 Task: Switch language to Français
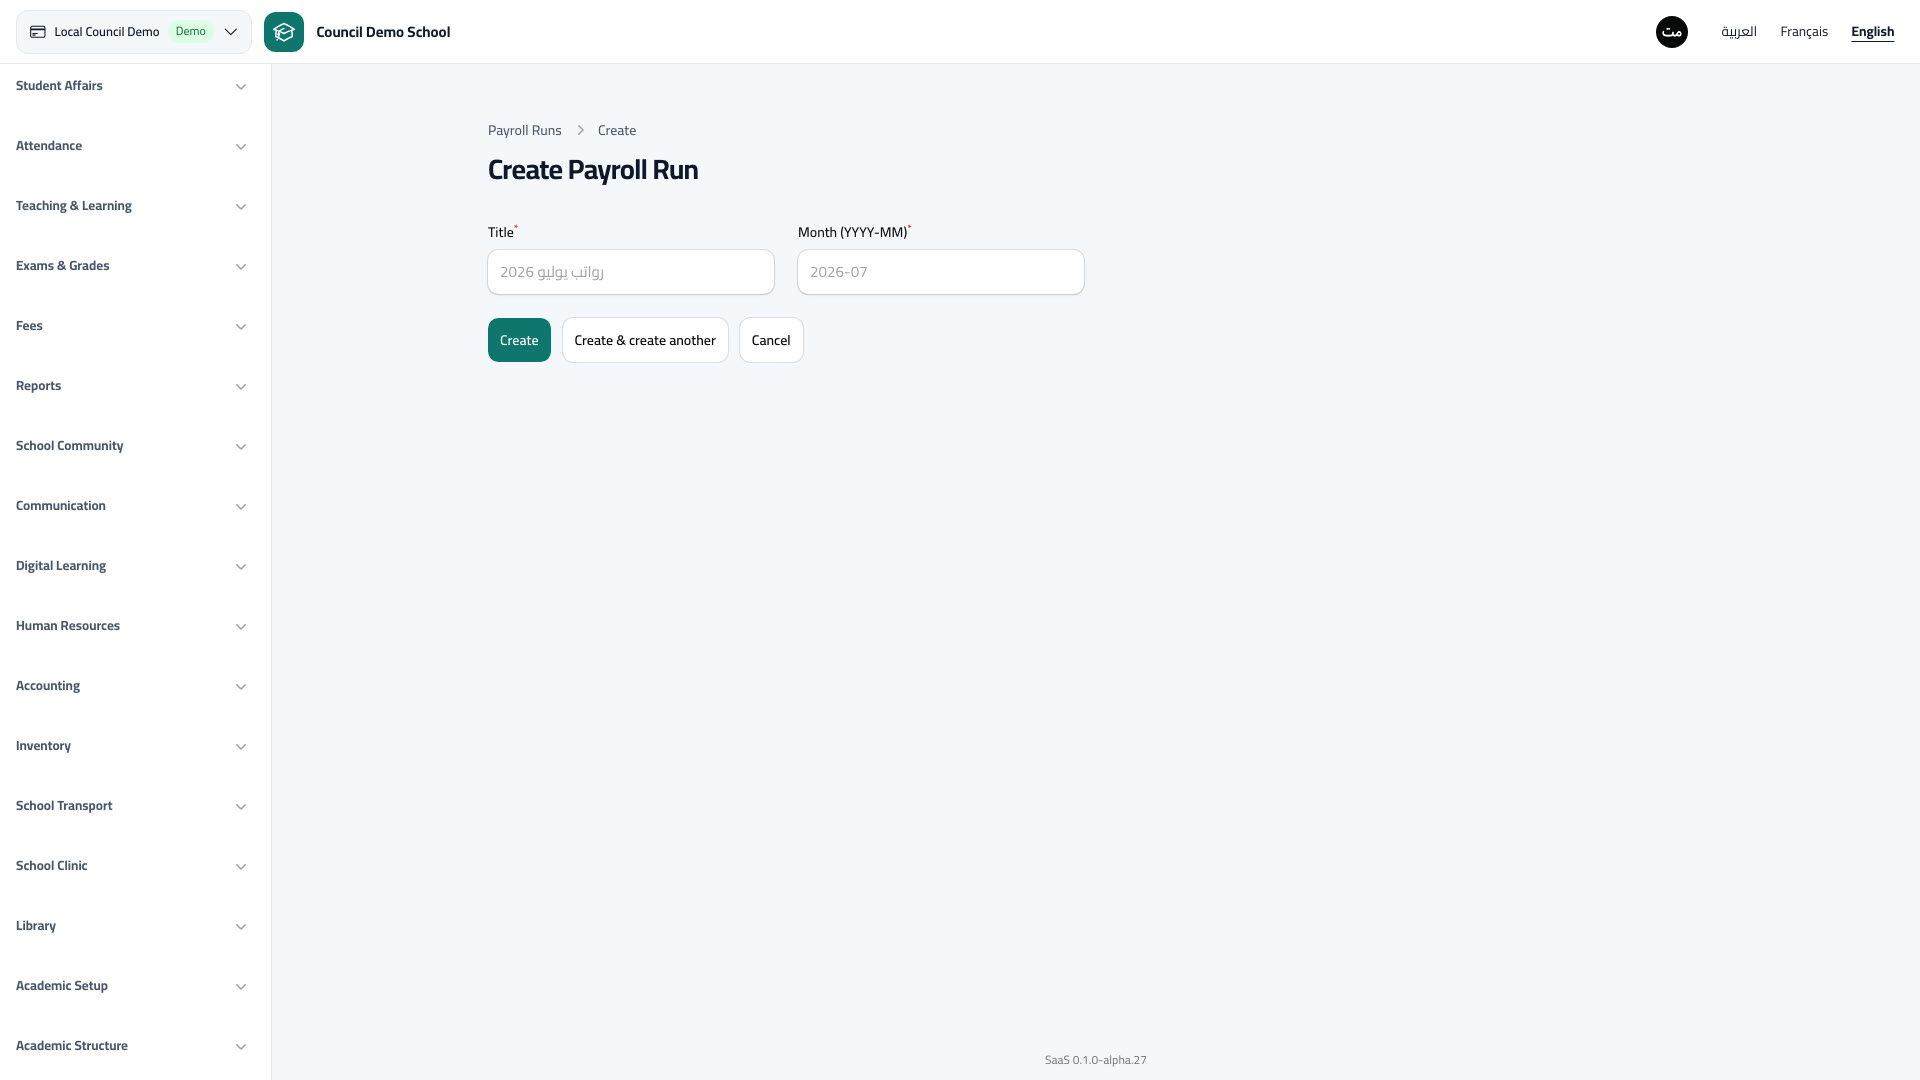(1804, 32)
